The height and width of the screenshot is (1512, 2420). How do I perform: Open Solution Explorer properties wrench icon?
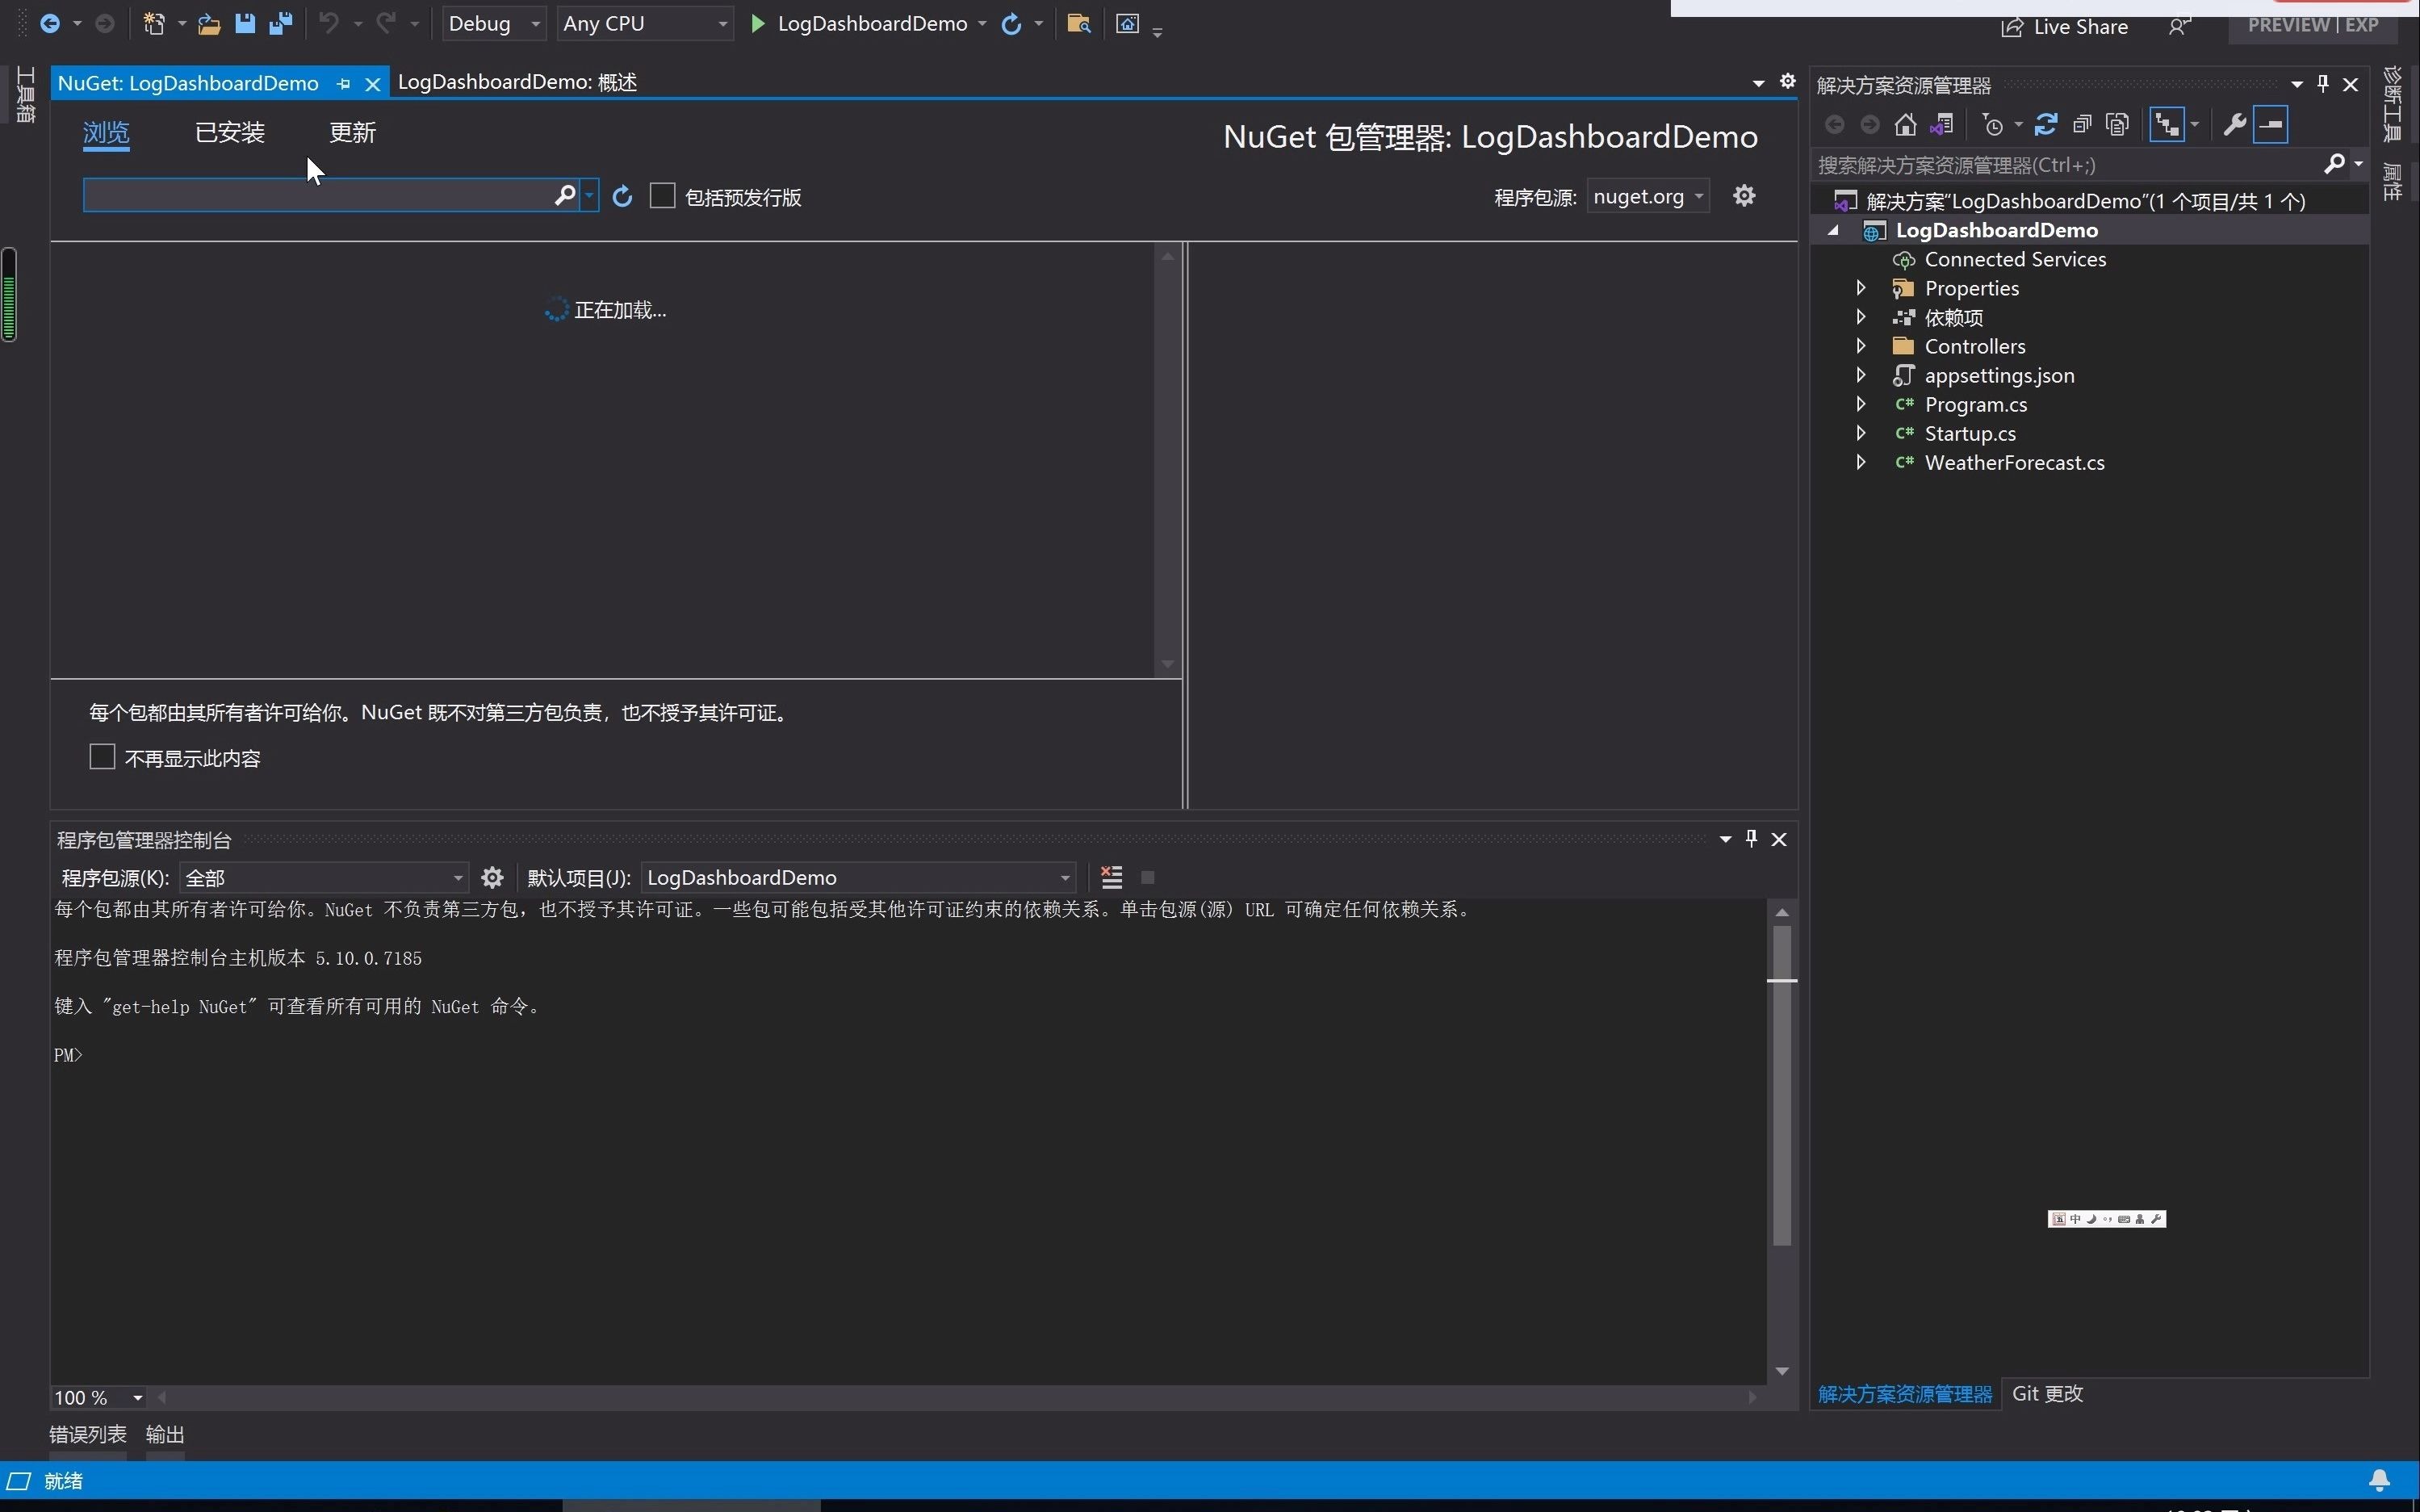(2234, 125)
